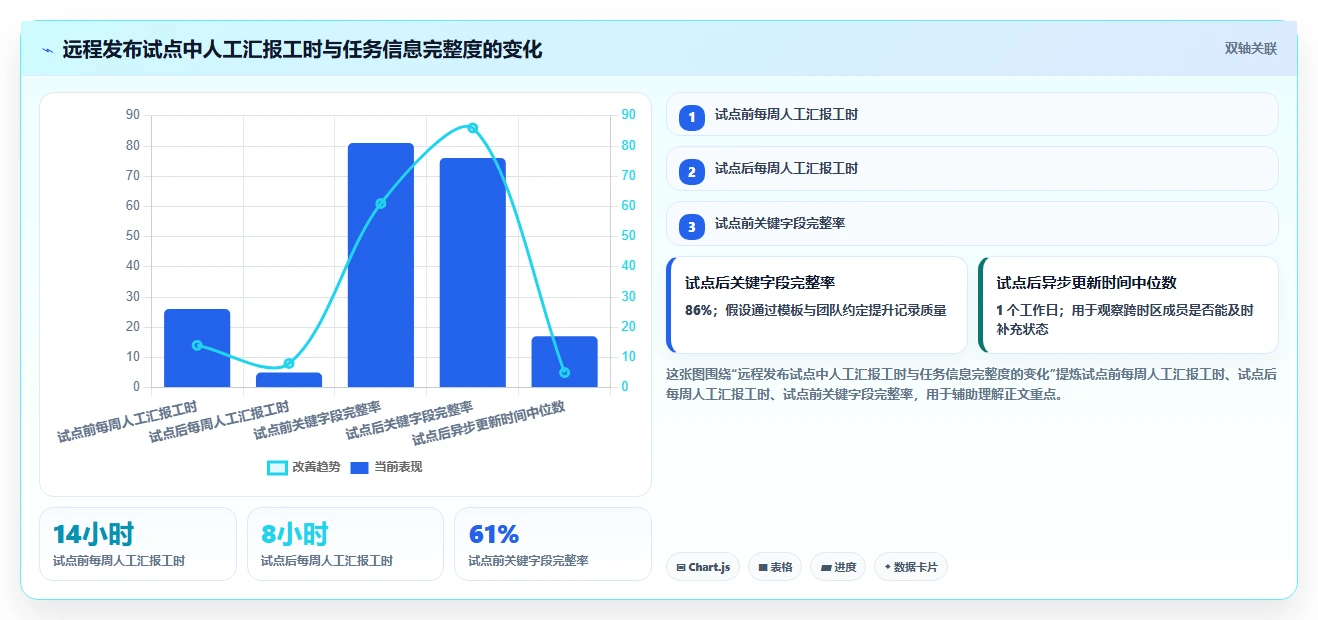Click the line point above the shortest bar
Image resolution: width=1318 pixels, height=620 pixels.
(289, 363)
